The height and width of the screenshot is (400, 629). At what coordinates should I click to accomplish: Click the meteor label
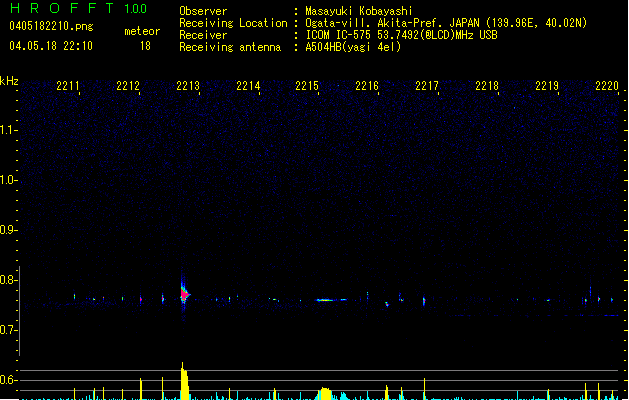[x=142, y=31]
